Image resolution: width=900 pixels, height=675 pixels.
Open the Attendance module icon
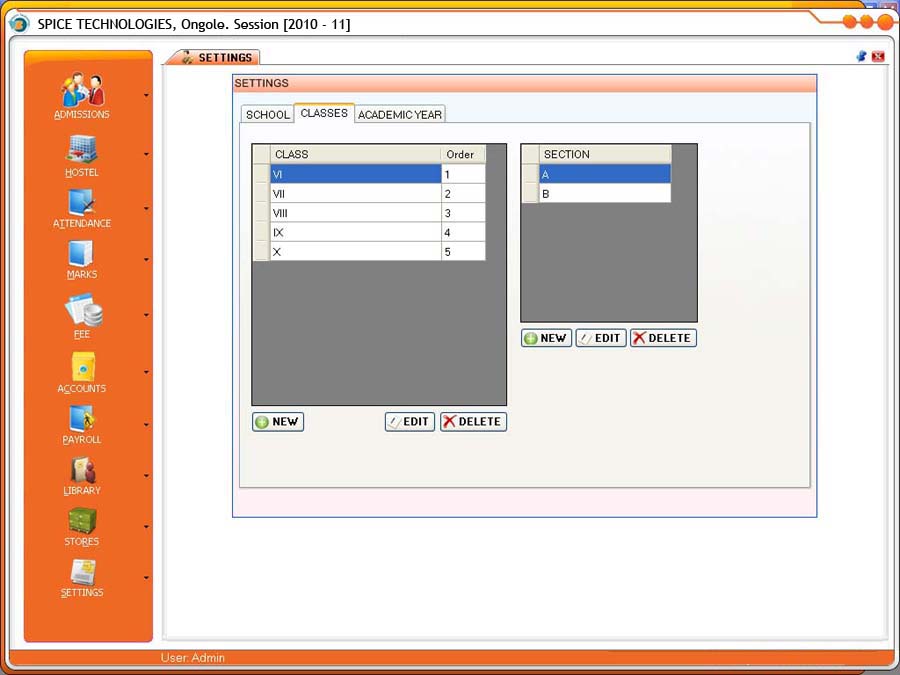(82, 202)
